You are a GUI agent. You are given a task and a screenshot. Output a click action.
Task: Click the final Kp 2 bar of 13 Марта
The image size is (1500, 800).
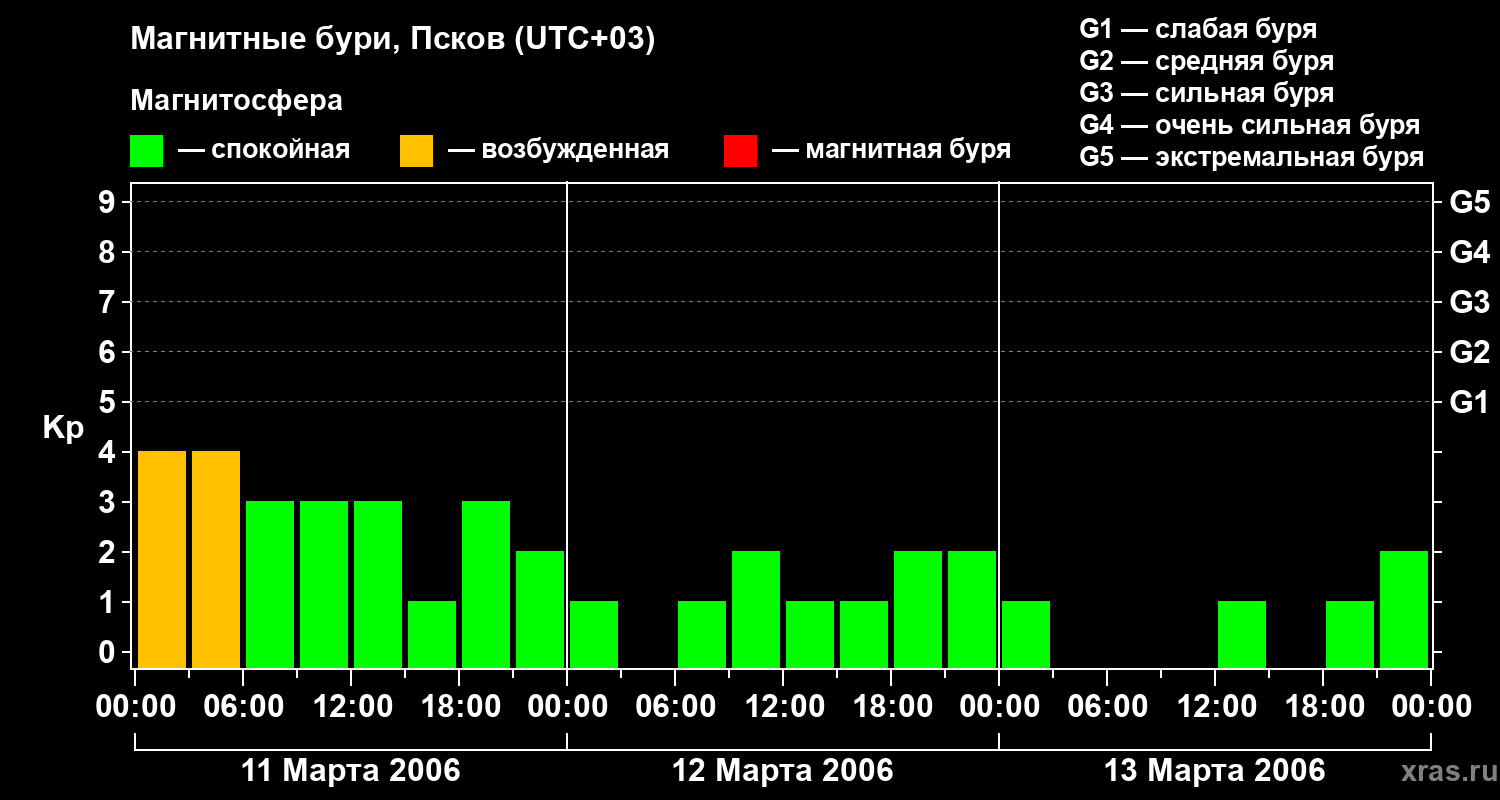1404,609
